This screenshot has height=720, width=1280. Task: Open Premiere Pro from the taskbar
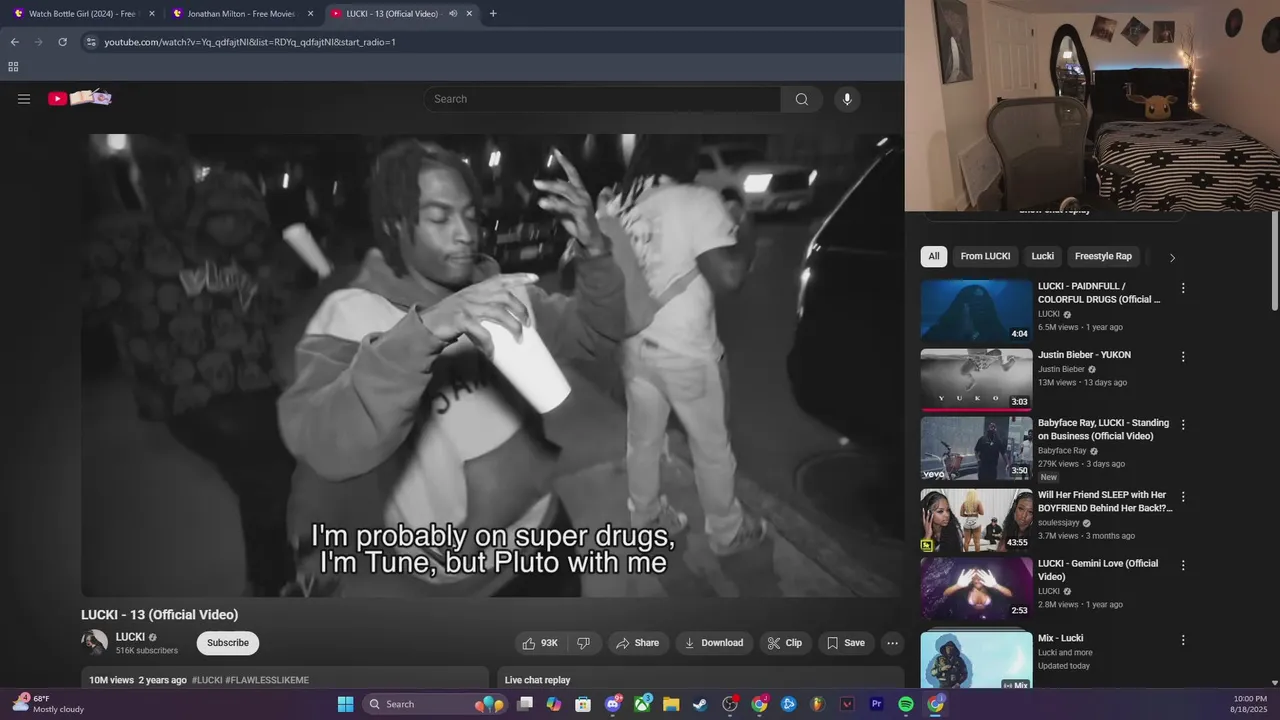point(877,704)
